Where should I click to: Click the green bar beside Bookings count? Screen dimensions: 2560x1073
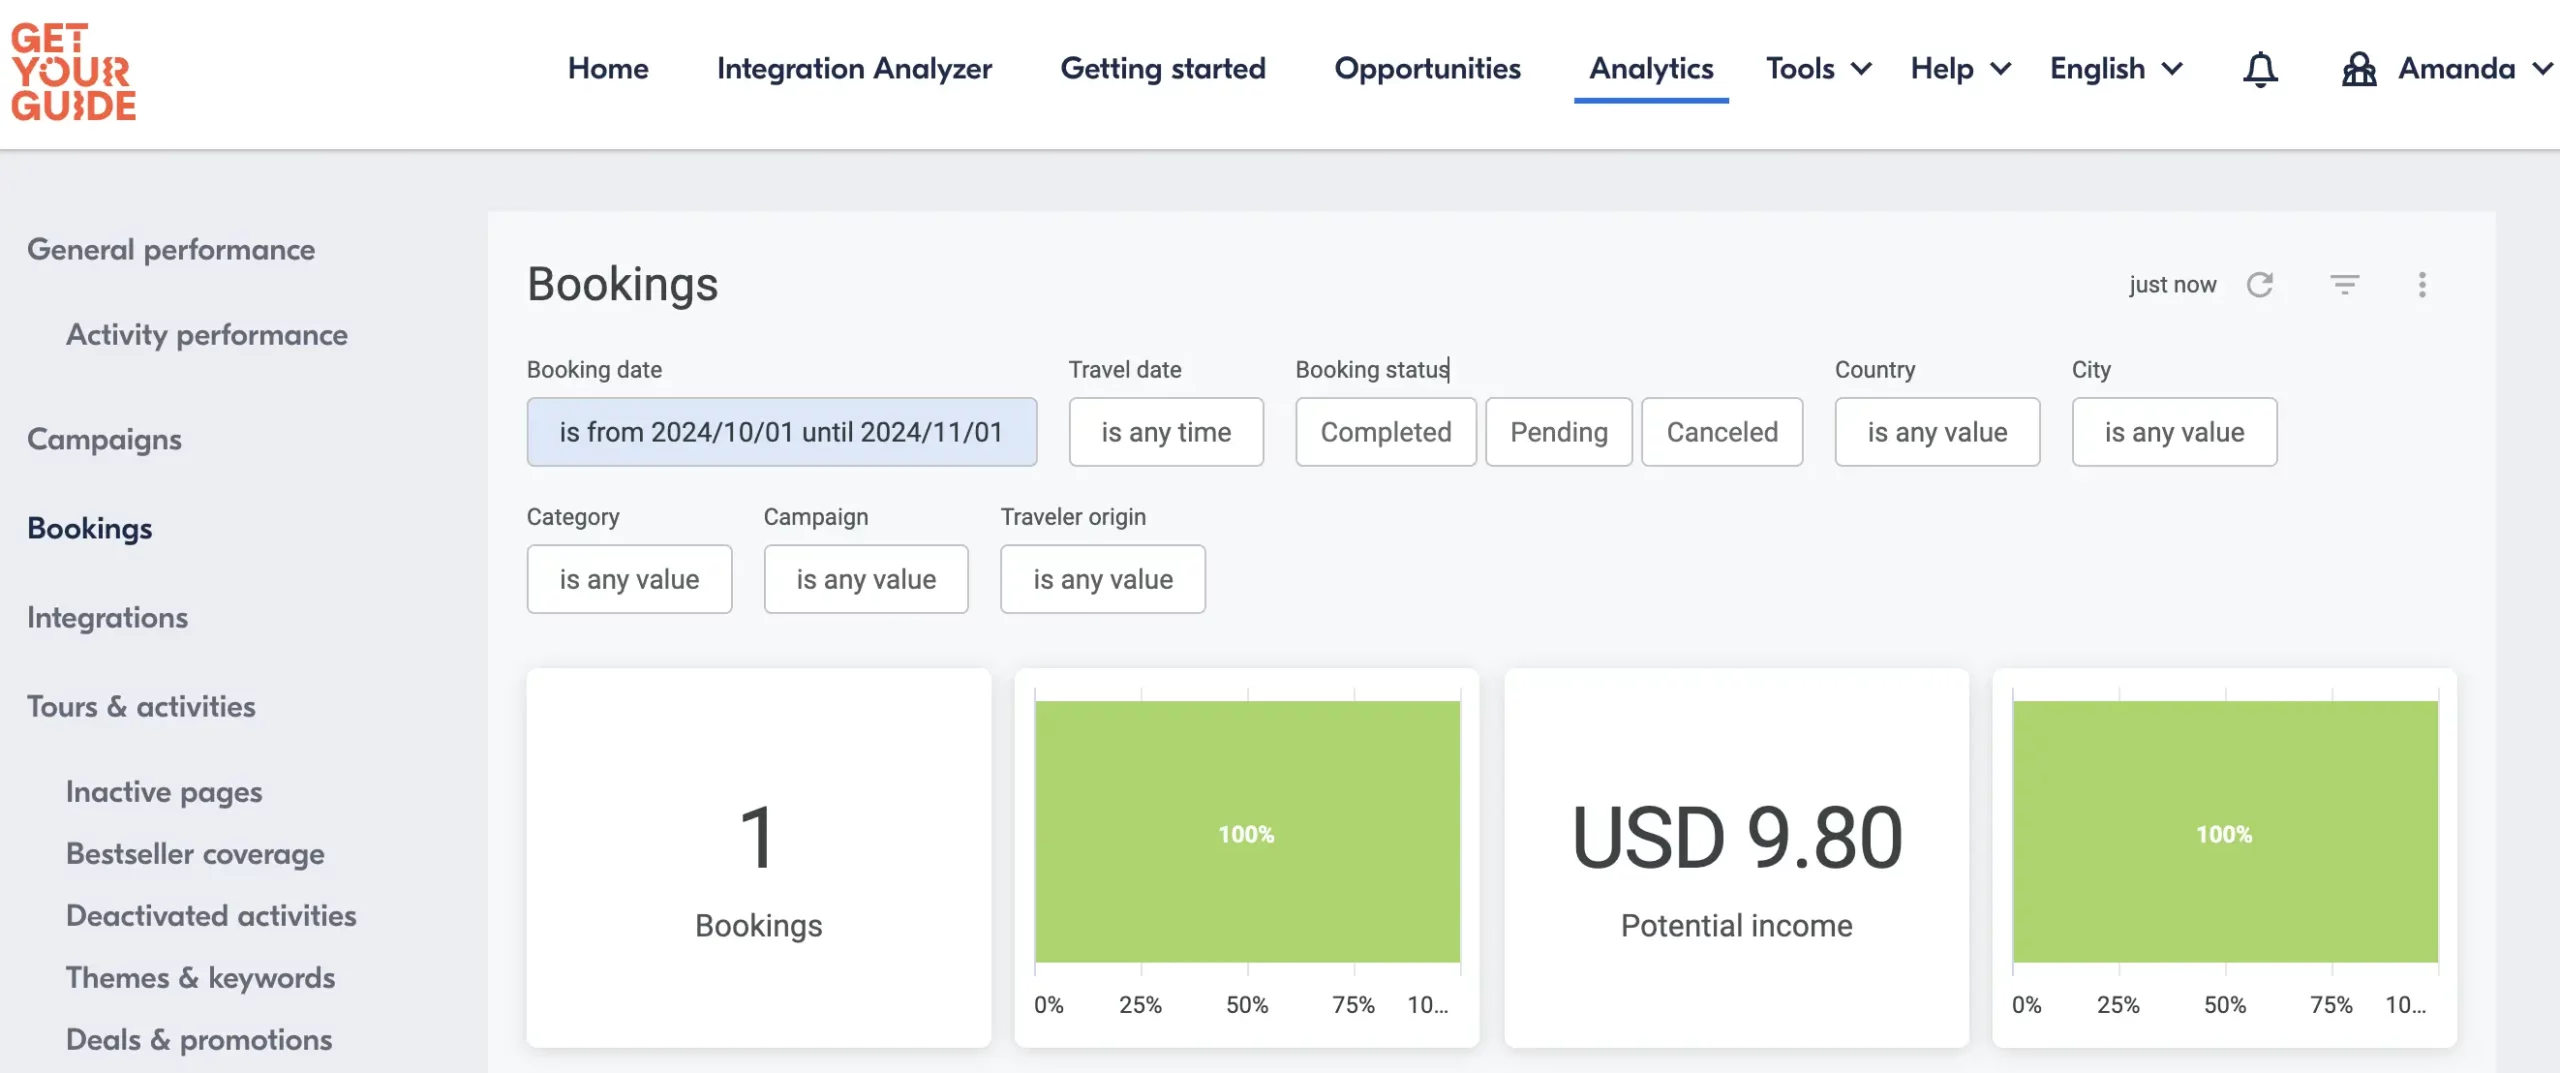1247,832
